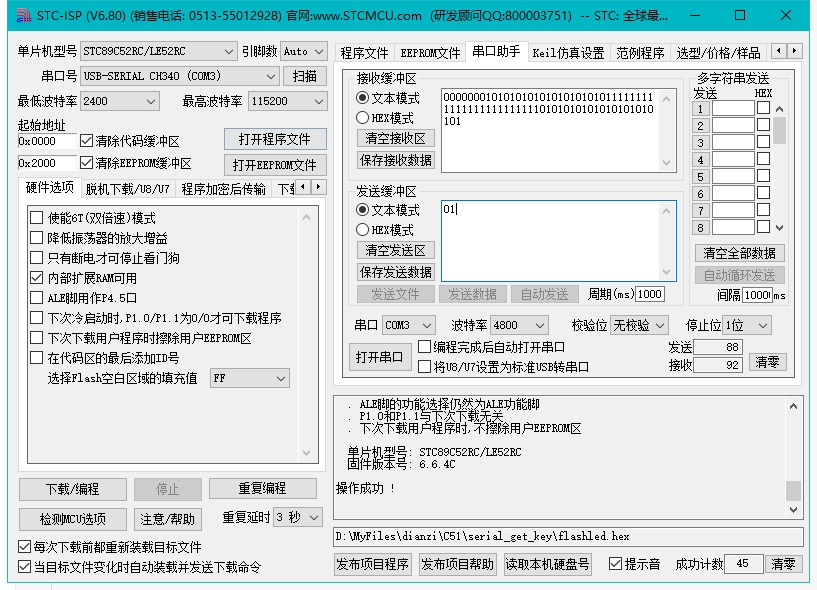
Task: Open Flash fill value FF dropdown
Action: [x=250, y=378]
